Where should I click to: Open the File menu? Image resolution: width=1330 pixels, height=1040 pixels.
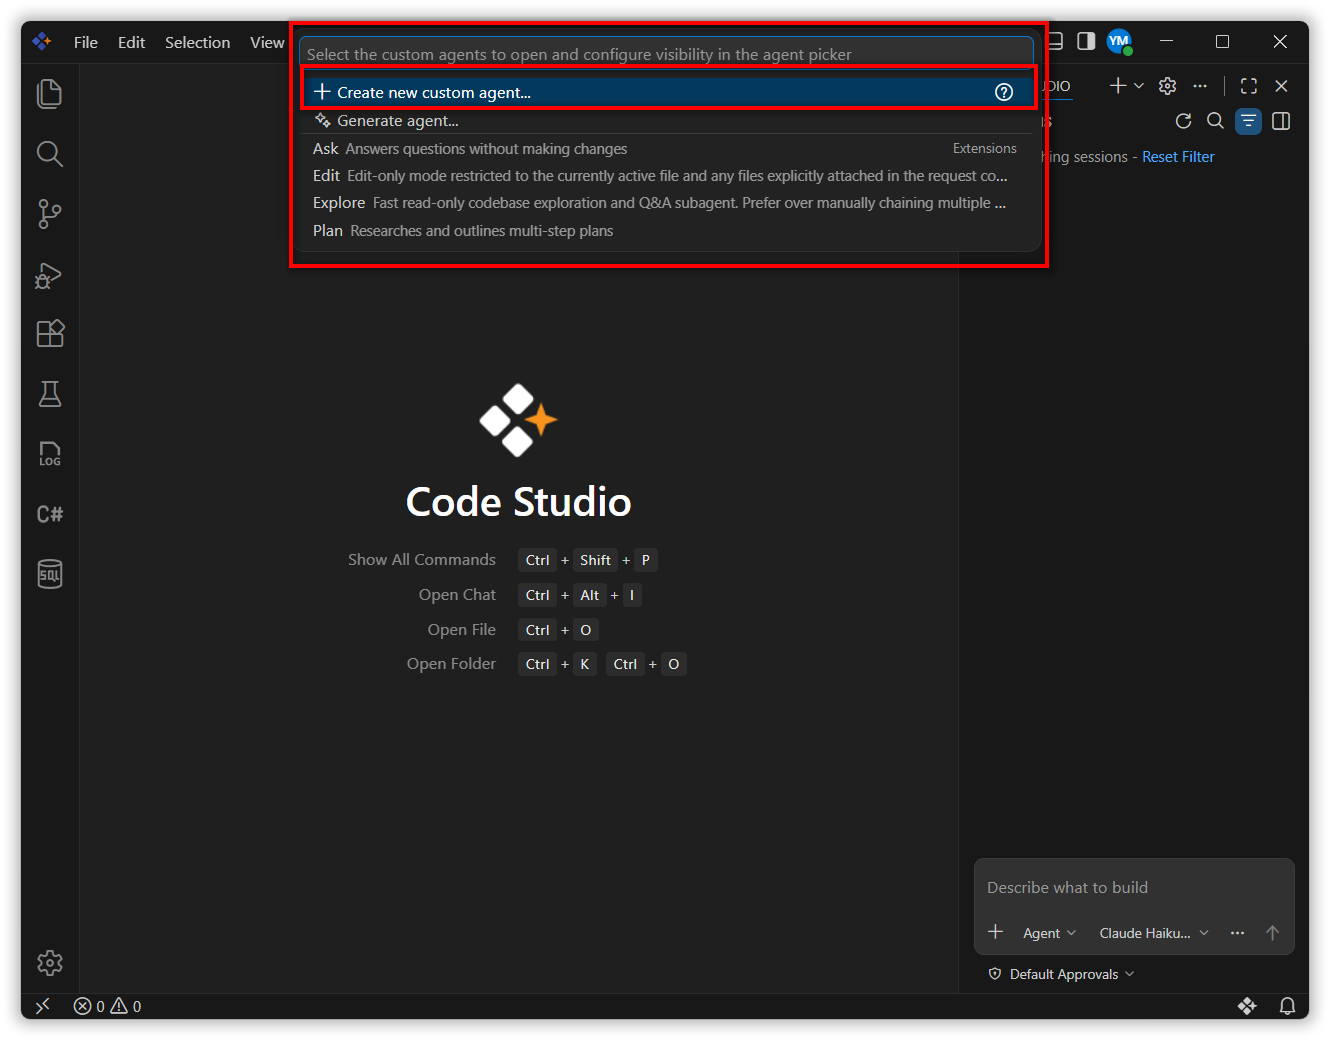(x=86, y=42)
